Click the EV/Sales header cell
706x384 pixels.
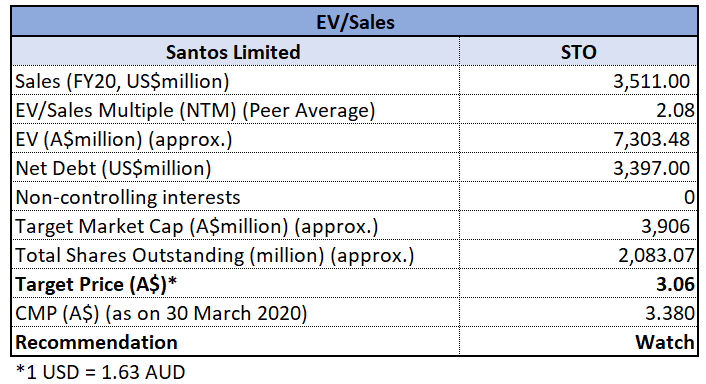pyautogui.click(x=355, y=22)
